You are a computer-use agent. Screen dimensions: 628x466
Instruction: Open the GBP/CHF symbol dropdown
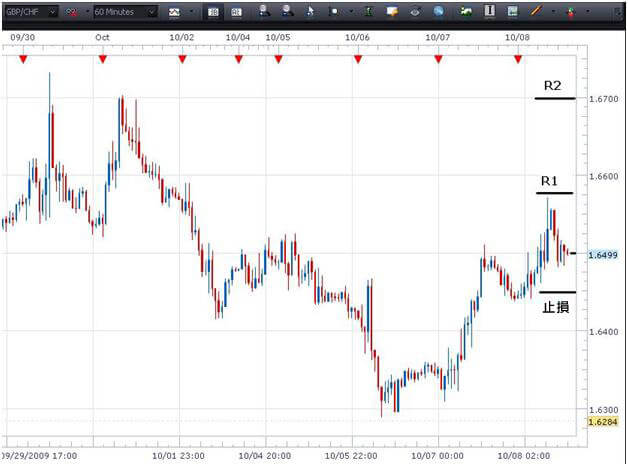point(53,12)
